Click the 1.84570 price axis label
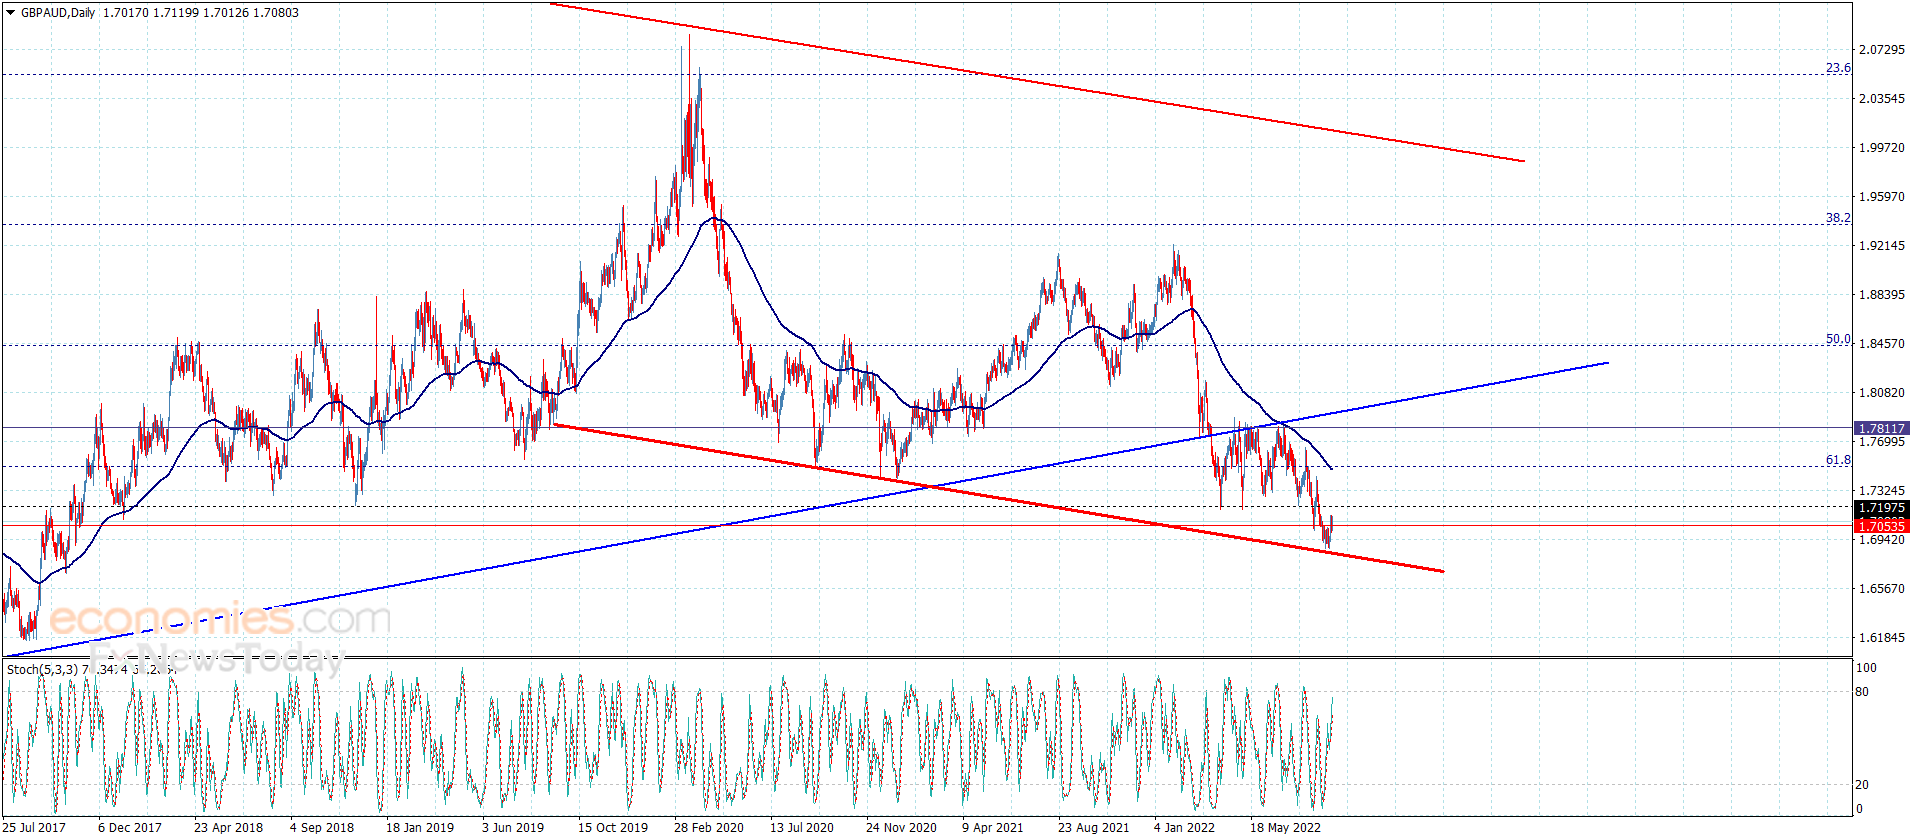Image resolution: width=1916 pixels, height=840 pixels. [1881, 343]
